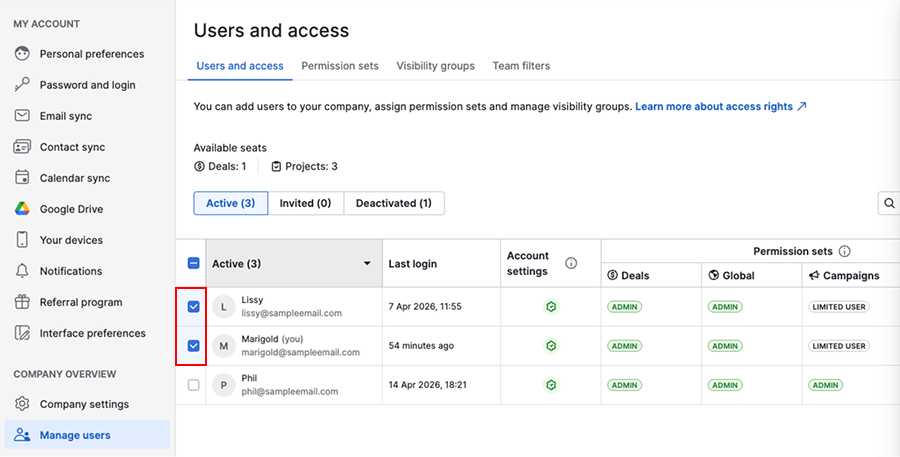This screenshot has width=900, height=457.
Task: Click Phil's account settings shield icon
Action: pos(550,385)
